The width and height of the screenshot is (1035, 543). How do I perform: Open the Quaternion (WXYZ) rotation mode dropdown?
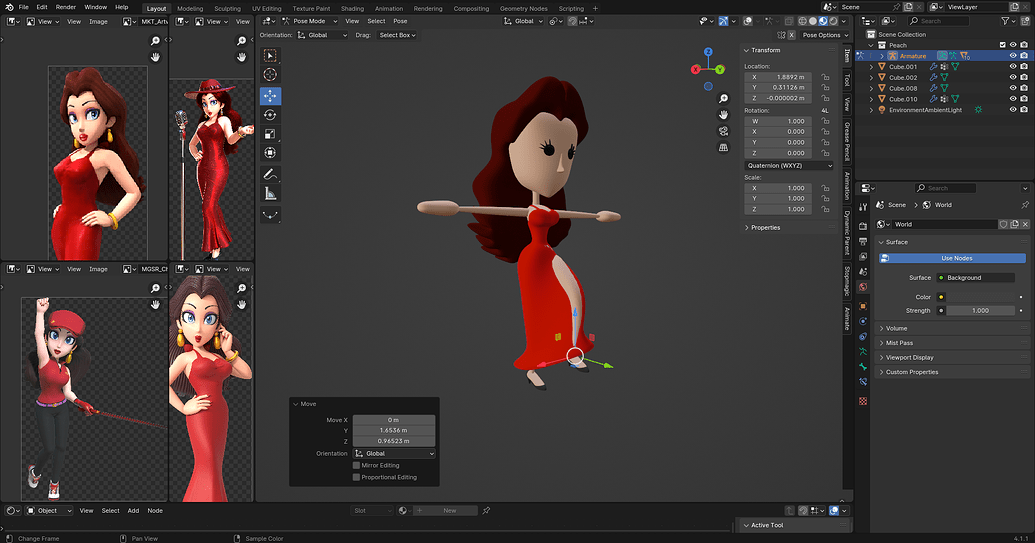point(789,166)
